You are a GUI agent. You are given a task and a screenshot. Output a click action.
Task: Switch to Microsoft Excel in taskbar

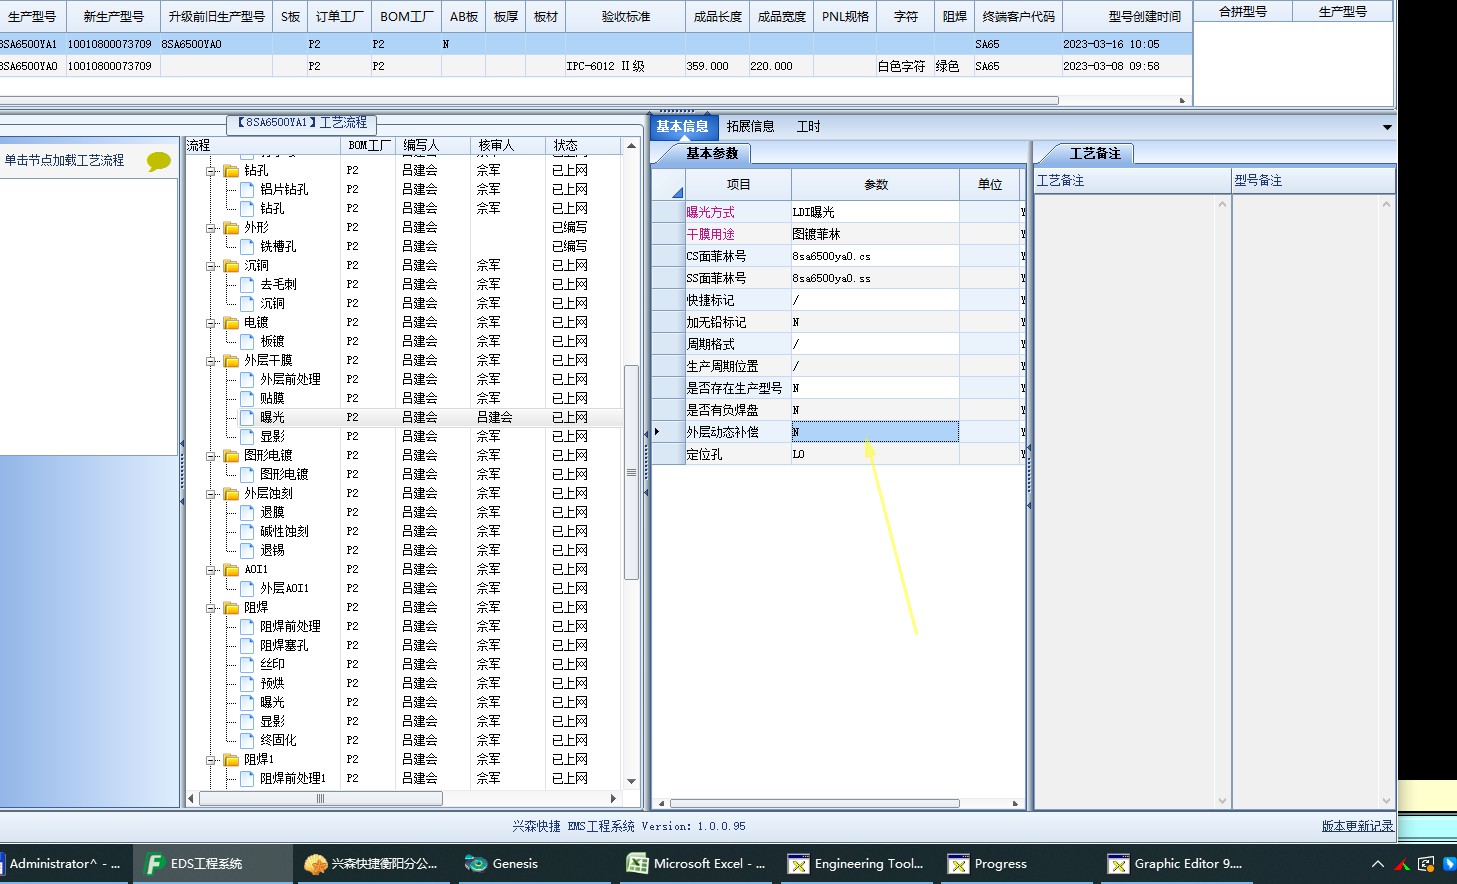(696, 864)
